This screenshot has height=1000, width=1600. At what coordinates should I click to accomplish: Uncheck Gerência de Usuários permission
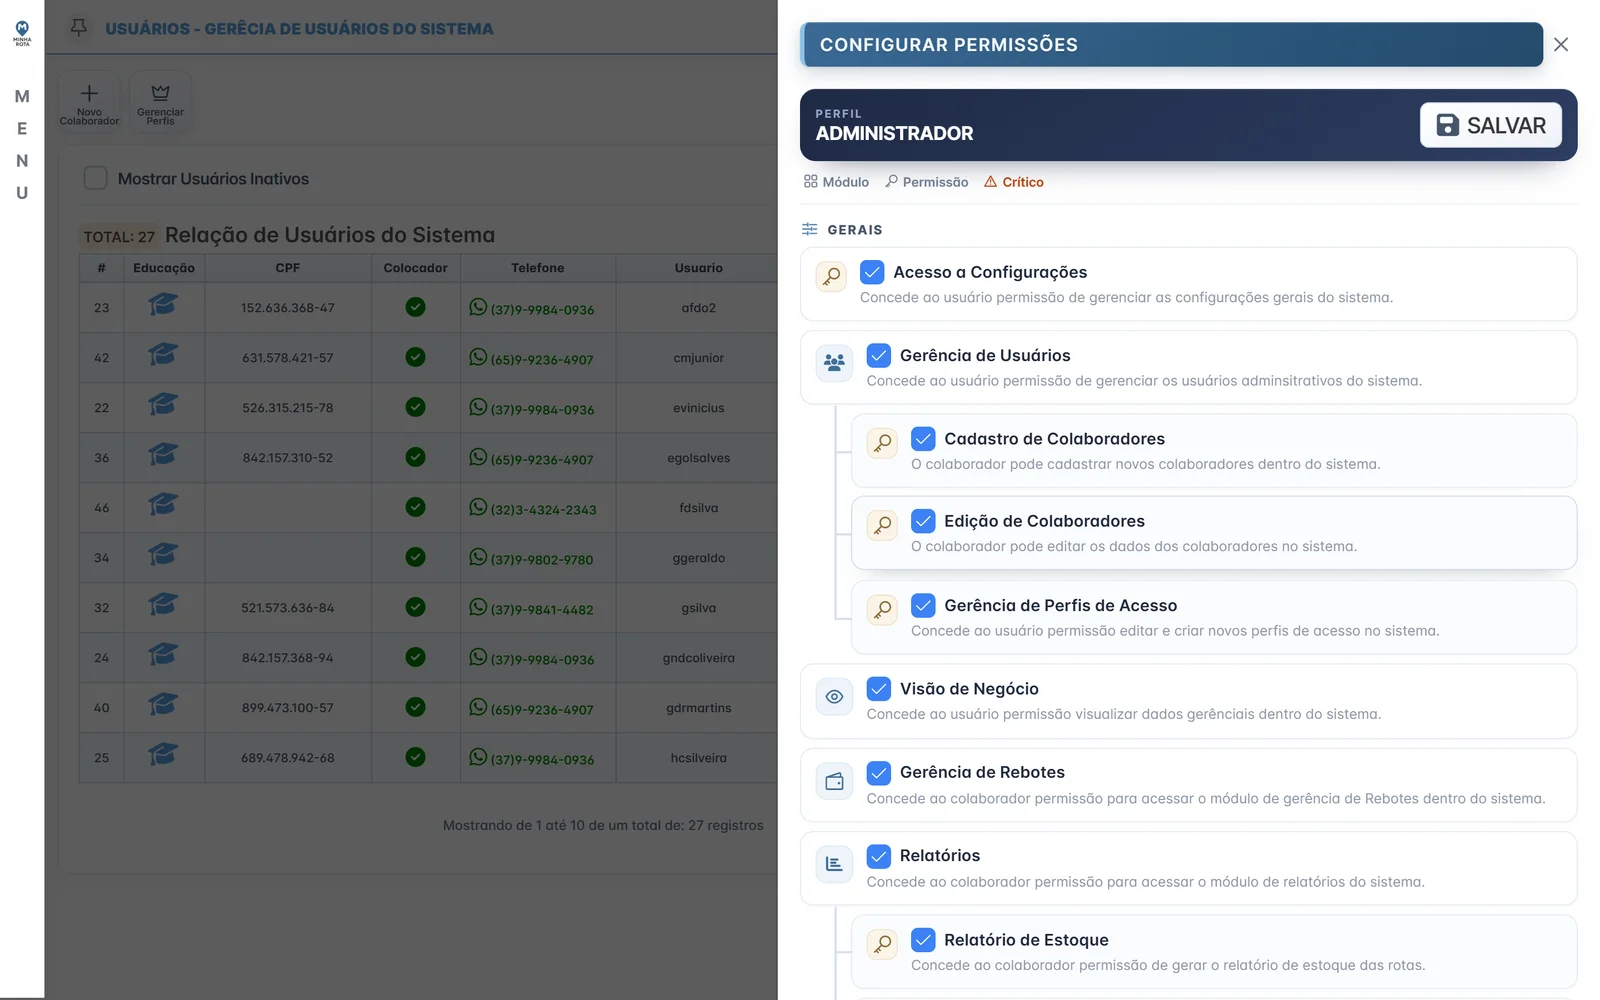(x=879, y=355)
